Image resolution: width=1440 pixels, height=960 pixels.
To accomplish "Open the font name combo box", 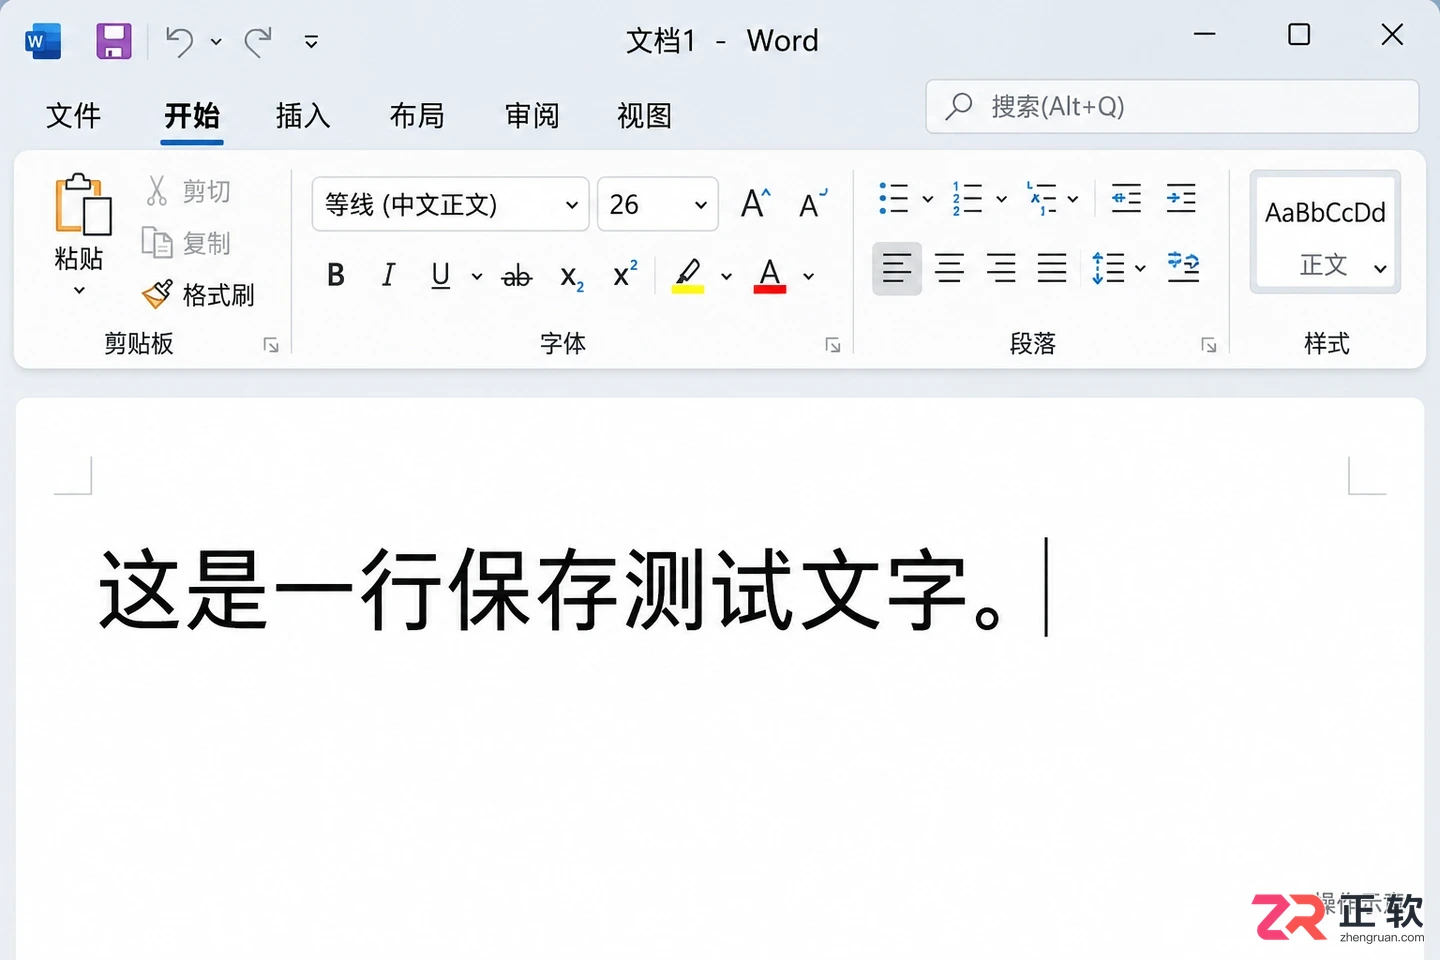I will pos(450,204).
